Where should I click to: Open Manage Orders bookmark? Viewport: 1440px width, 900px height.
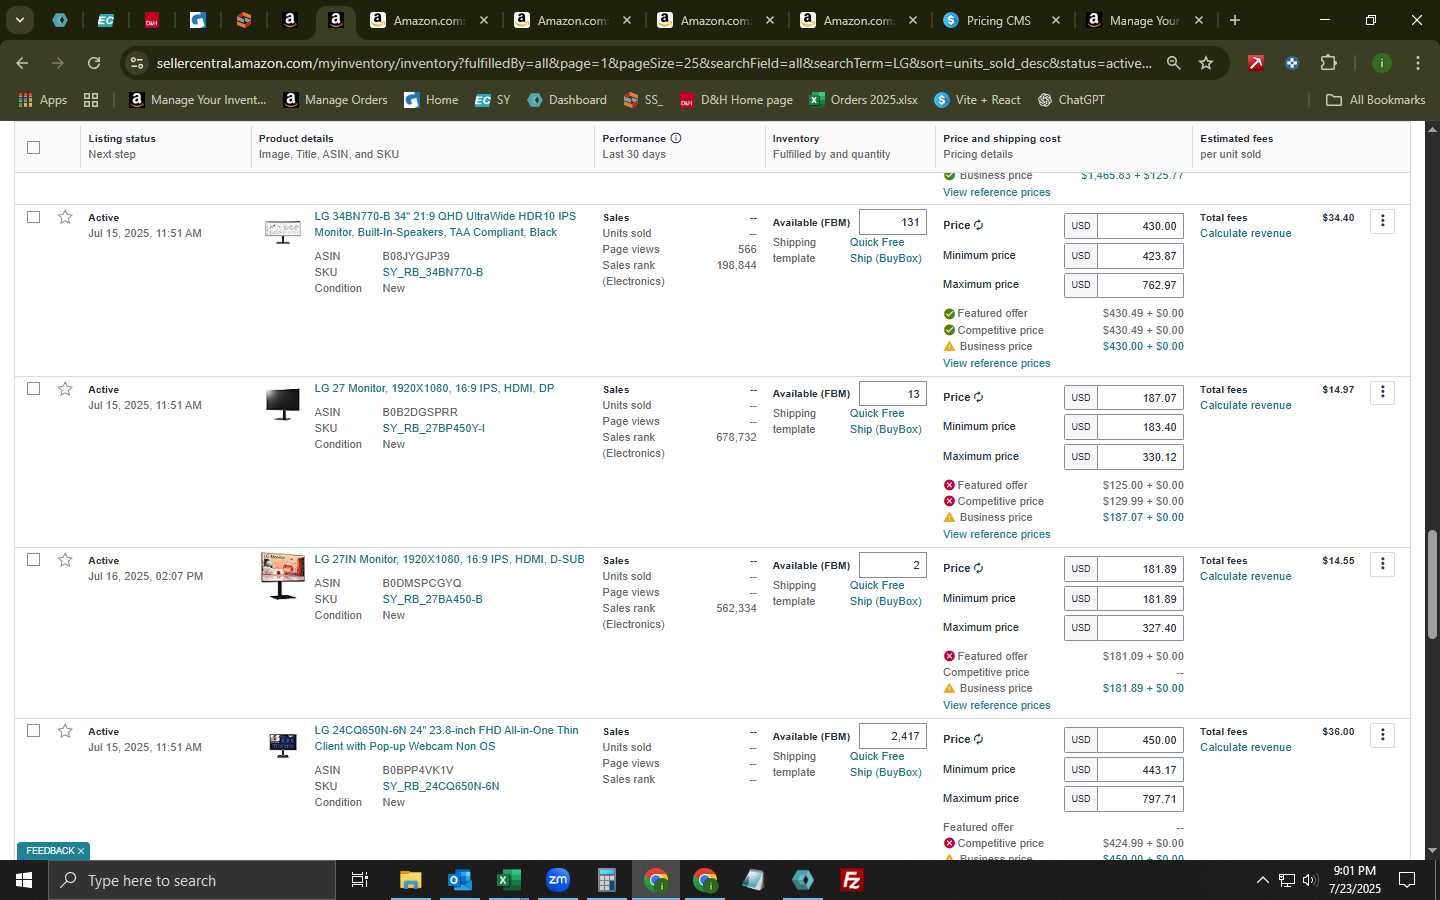tap(336, 100)
